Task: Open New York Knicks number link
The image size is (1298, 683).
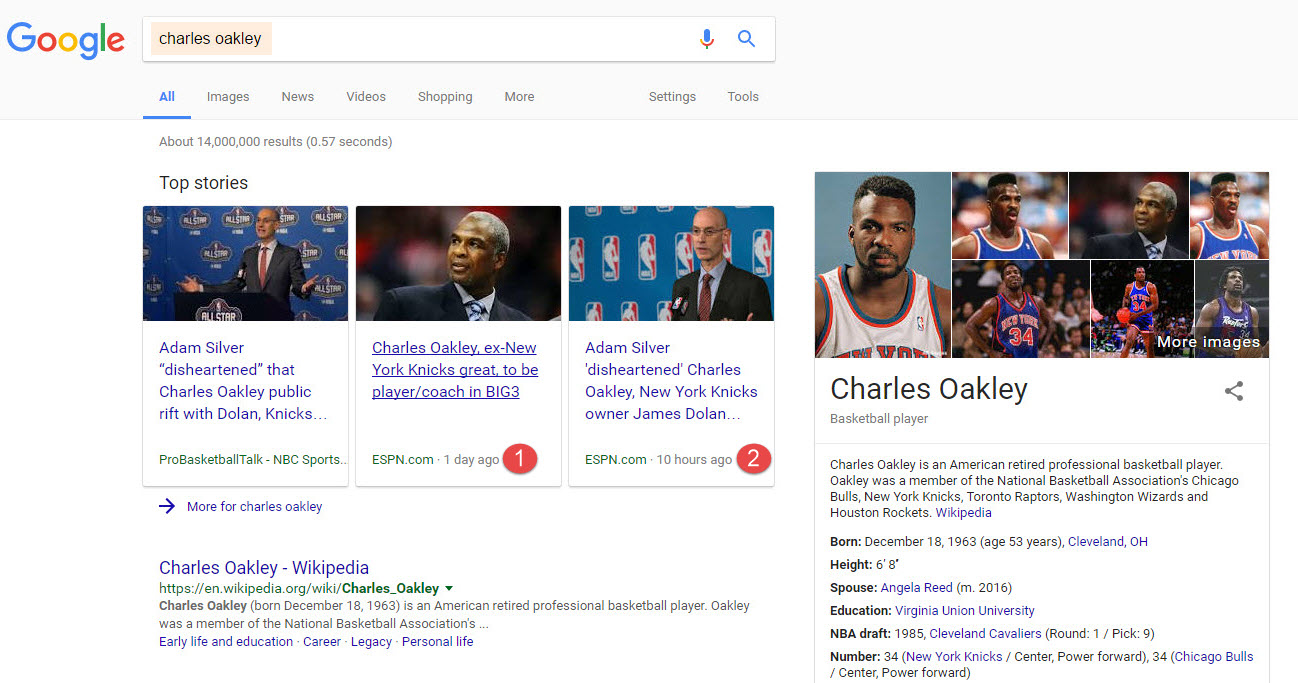Action: (954, 657)
